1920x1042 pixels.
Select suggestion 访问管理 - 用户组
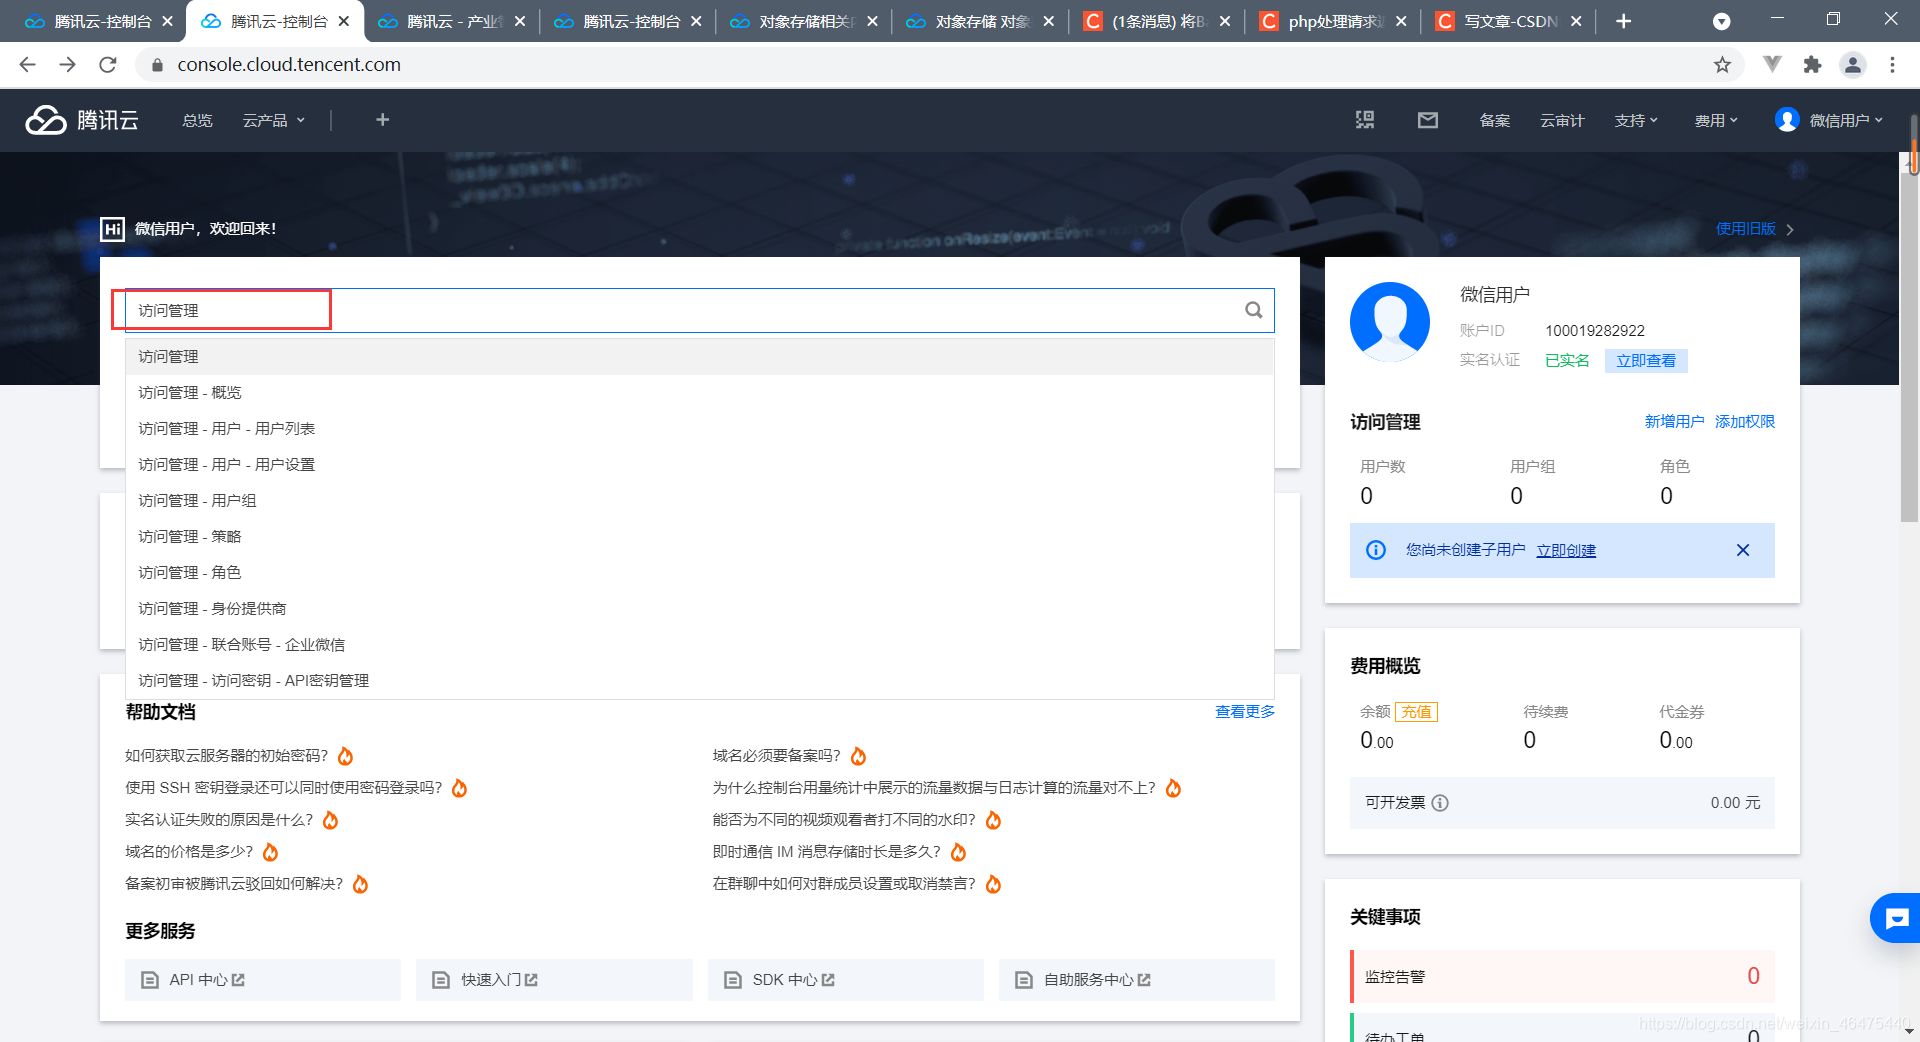[x=700, y=501]
